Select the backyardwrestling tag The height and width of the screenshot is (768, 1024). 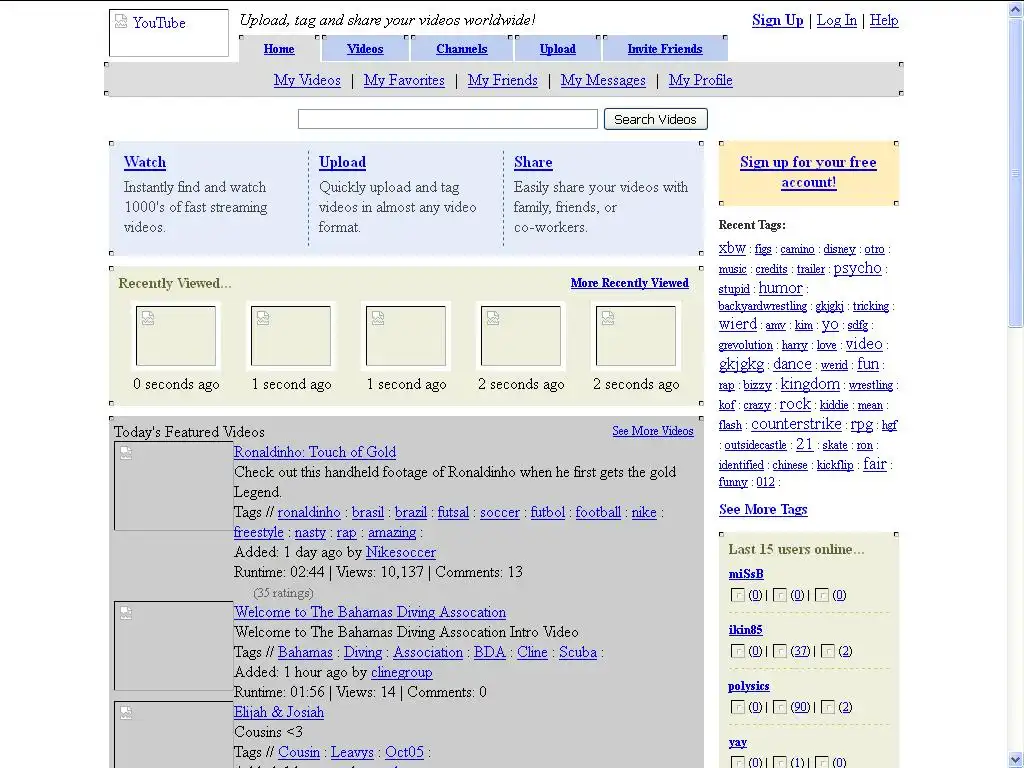point(763,306)
